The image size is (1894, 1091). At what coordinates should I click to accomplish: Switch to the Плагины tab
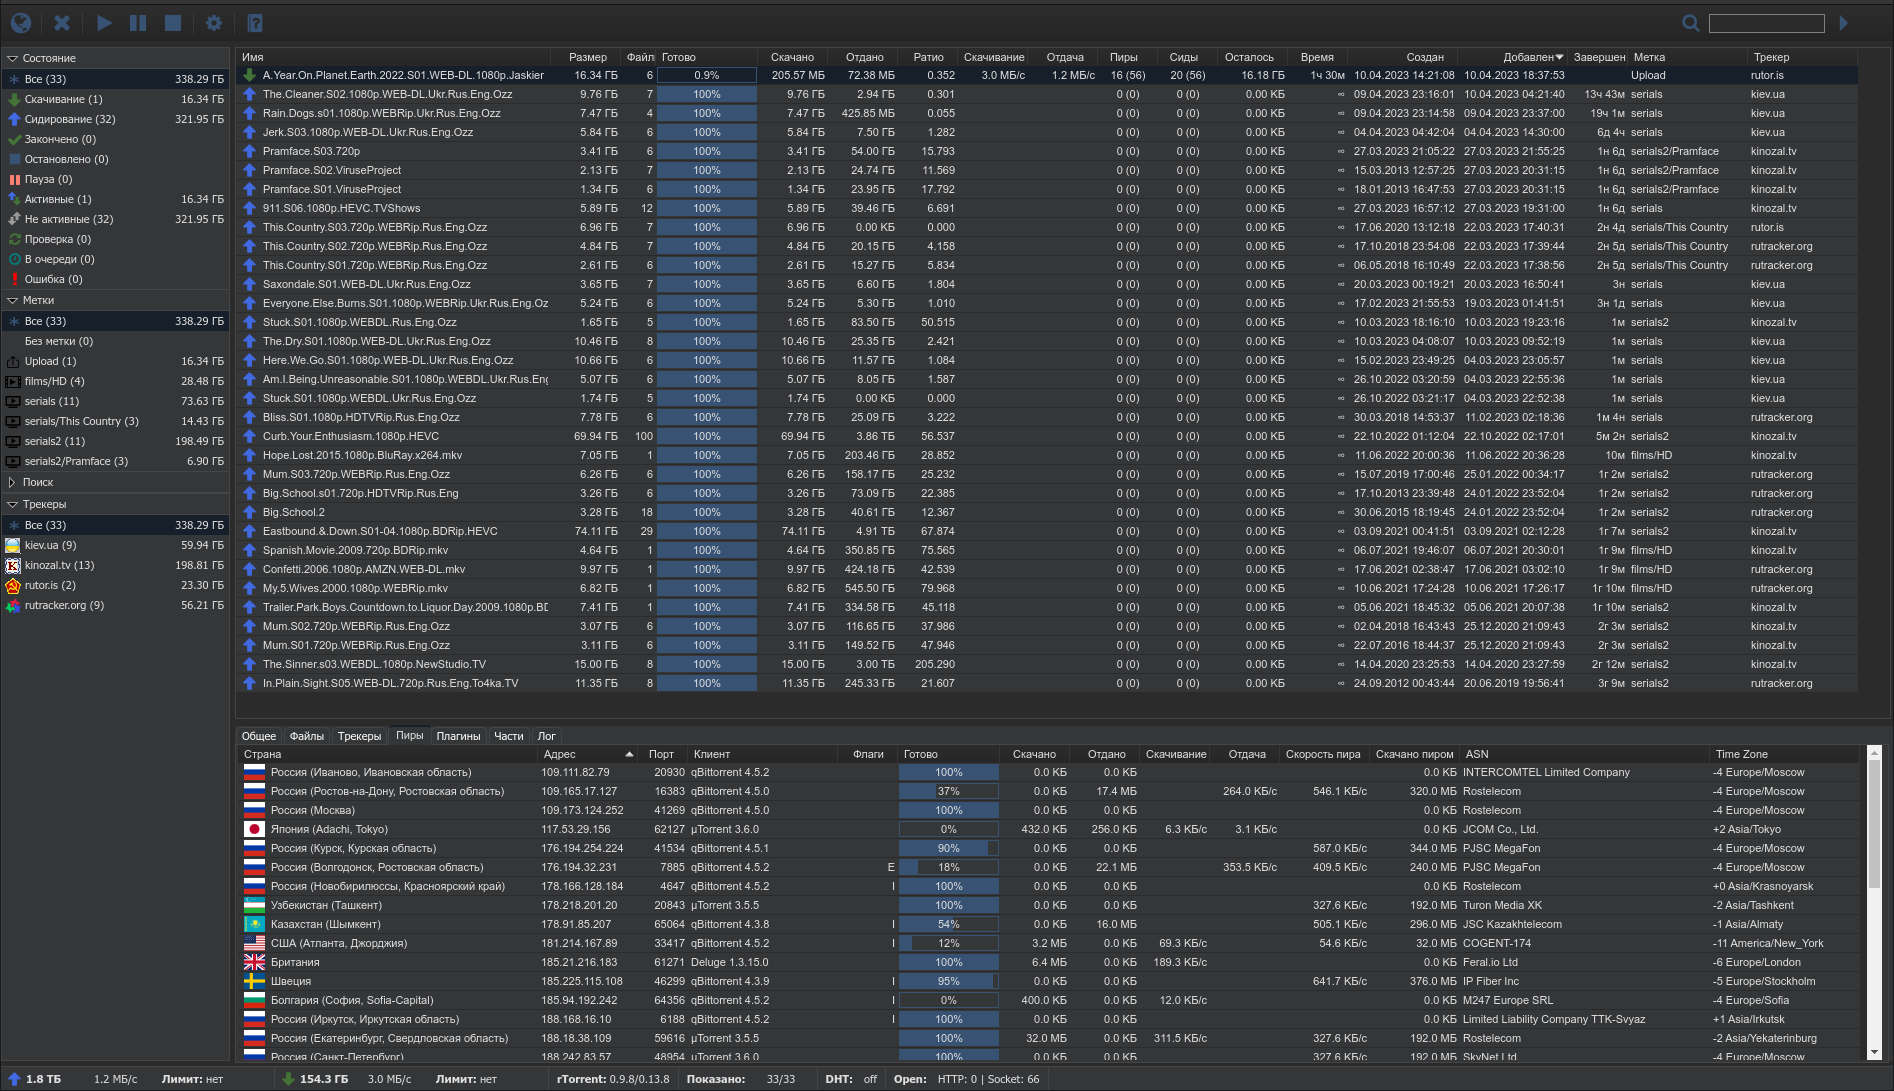(458, 736)
